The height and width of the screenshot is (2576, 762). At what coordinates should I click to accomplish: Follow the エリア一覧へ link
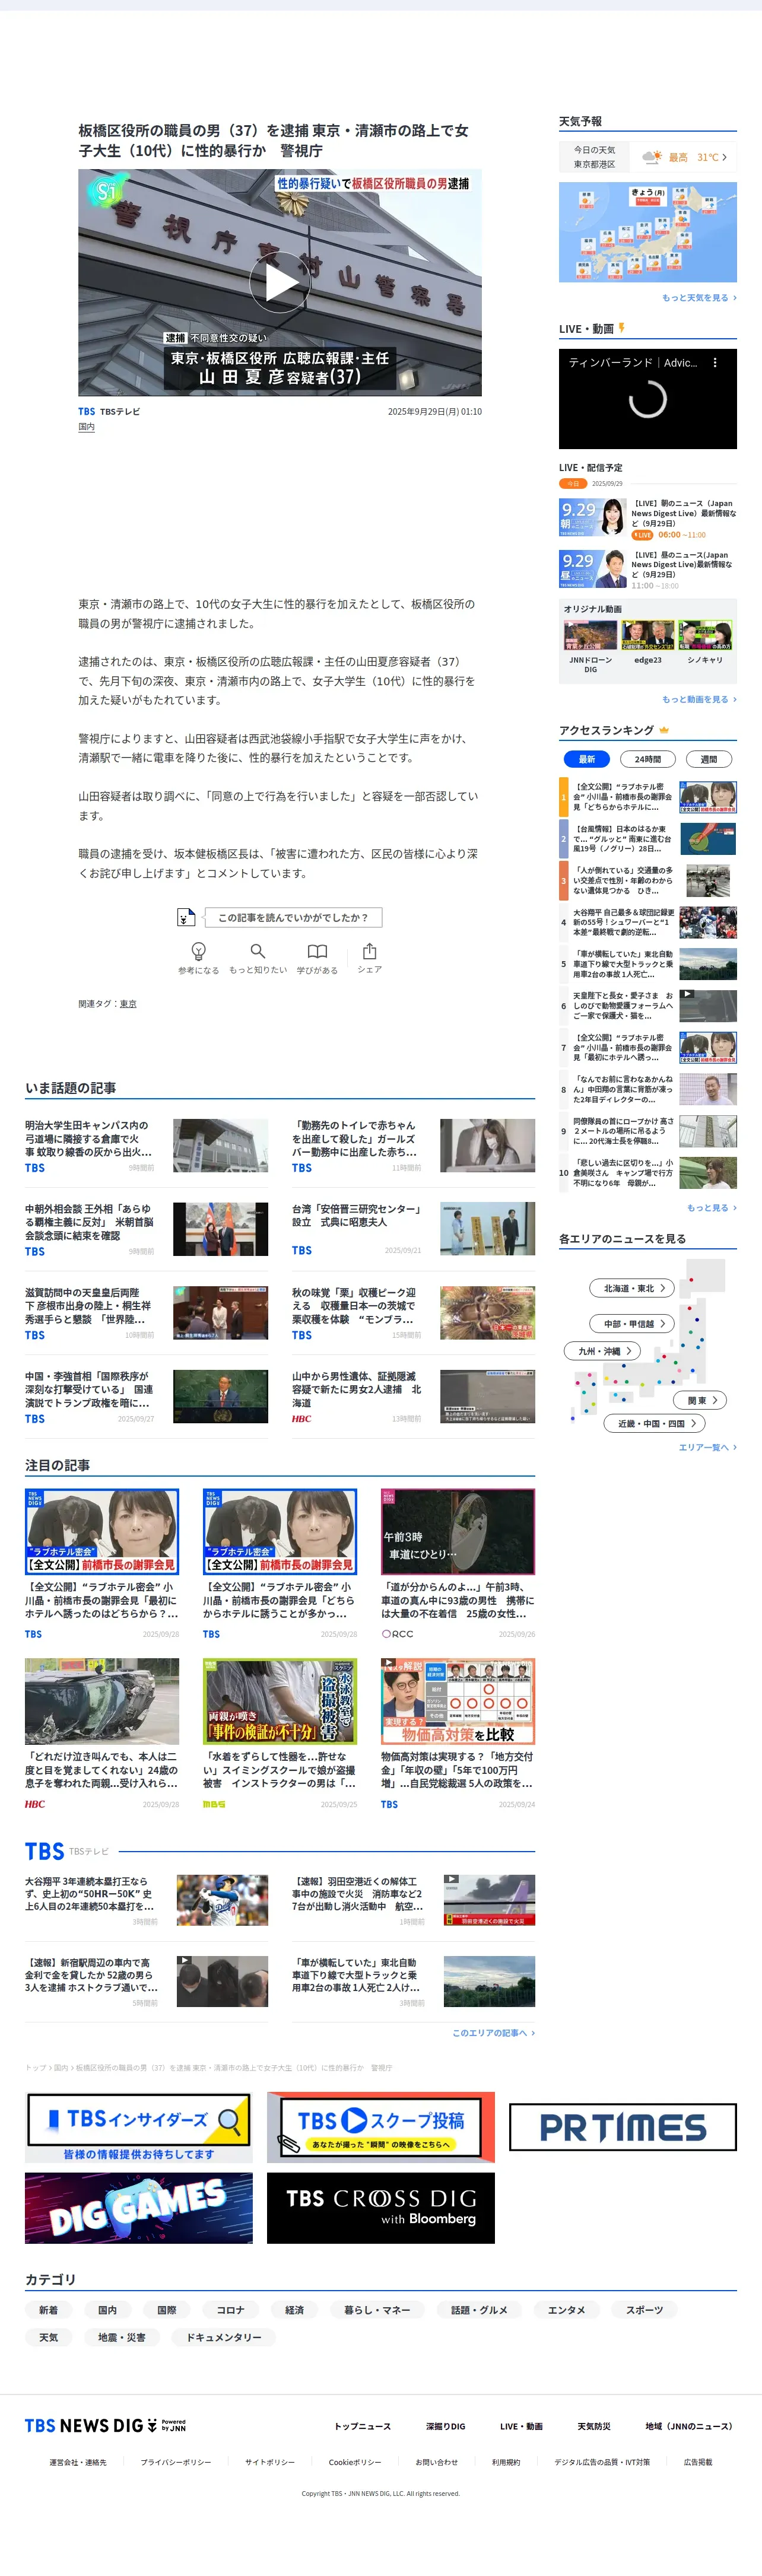click(708, 1447)
